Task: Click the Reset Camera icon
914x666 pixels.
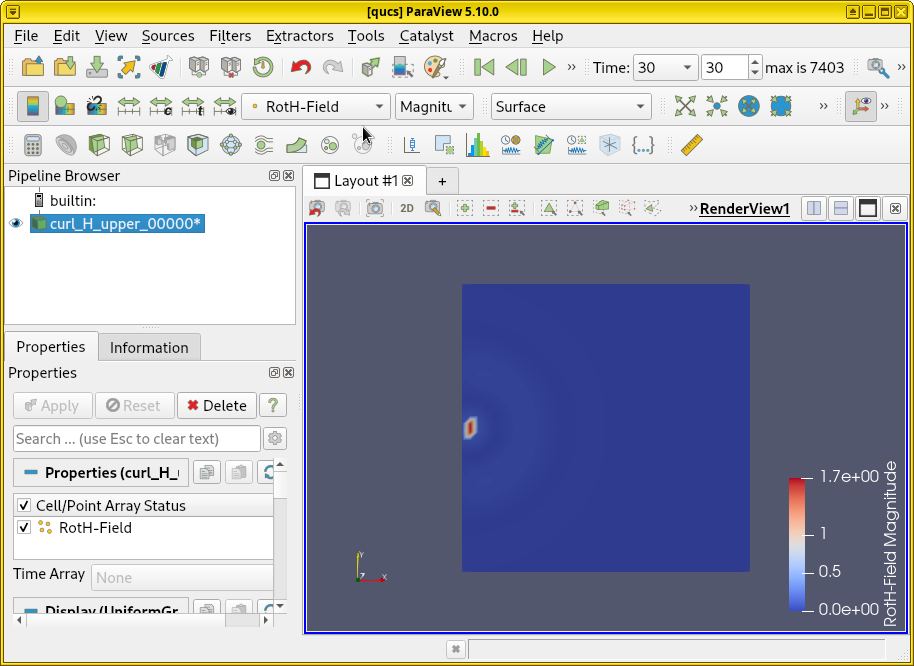Action: tap(685, 106)
